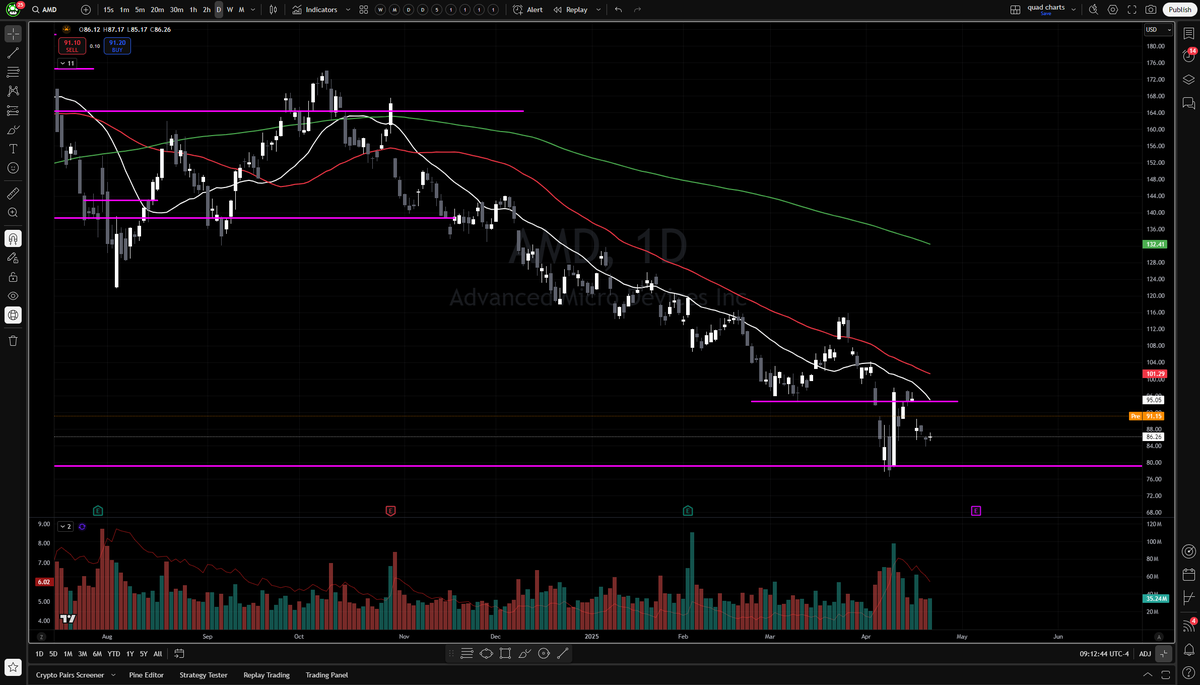
Task: Open the quick search icon
Action: [1094, 9]
